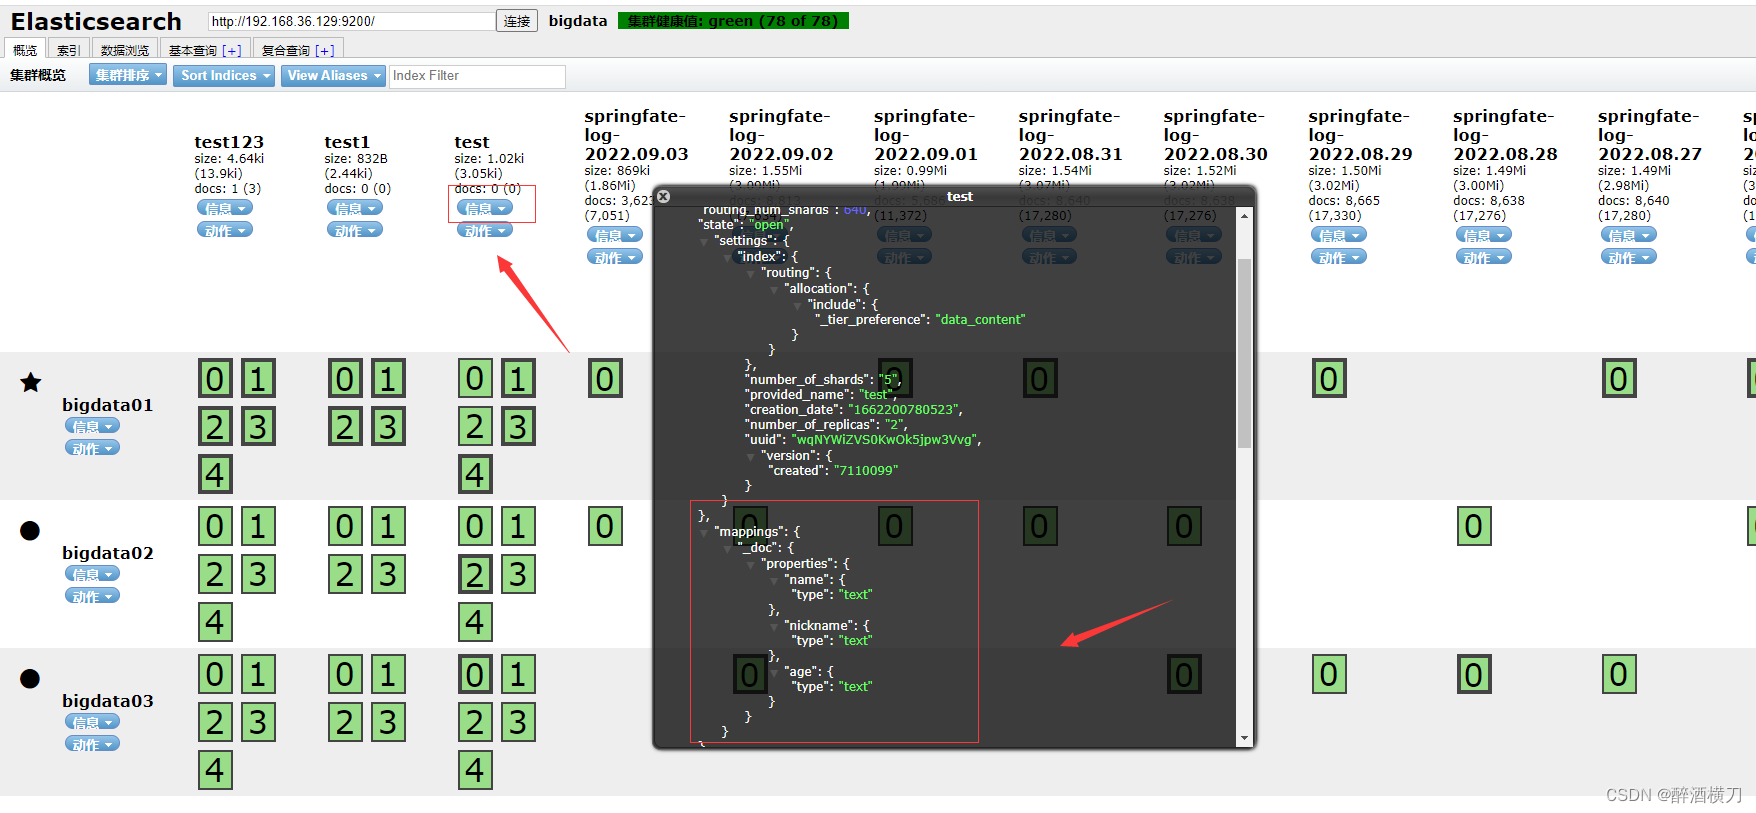Select shard 4 of test123 on bigdata03

coord(215,770)
